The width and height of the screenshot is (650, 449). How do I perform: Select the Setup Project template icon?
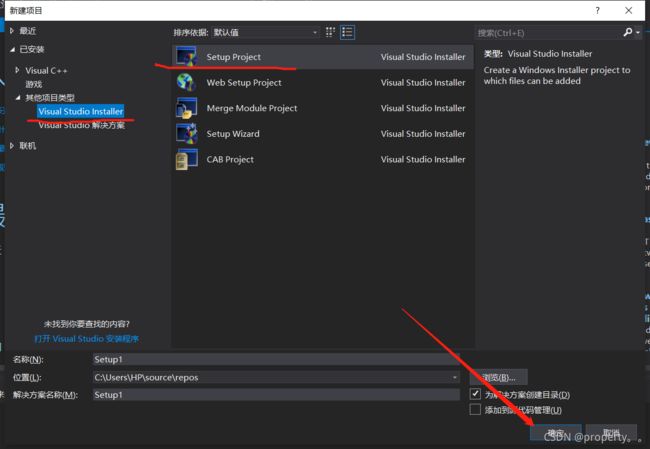click(186, 57)
